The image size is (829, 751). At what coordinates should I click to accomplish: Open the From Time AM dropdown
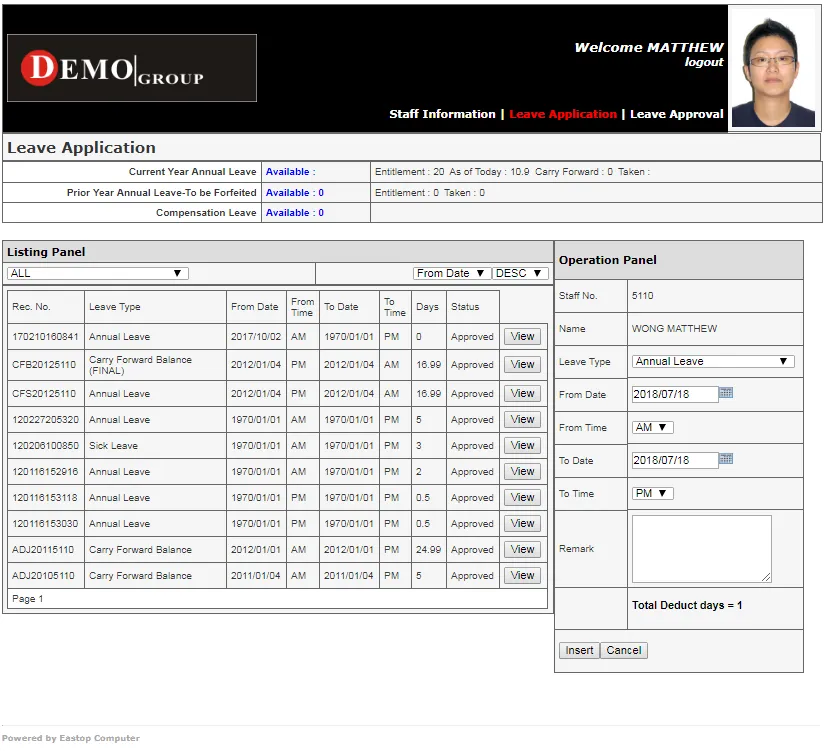(x=653, y=427)
